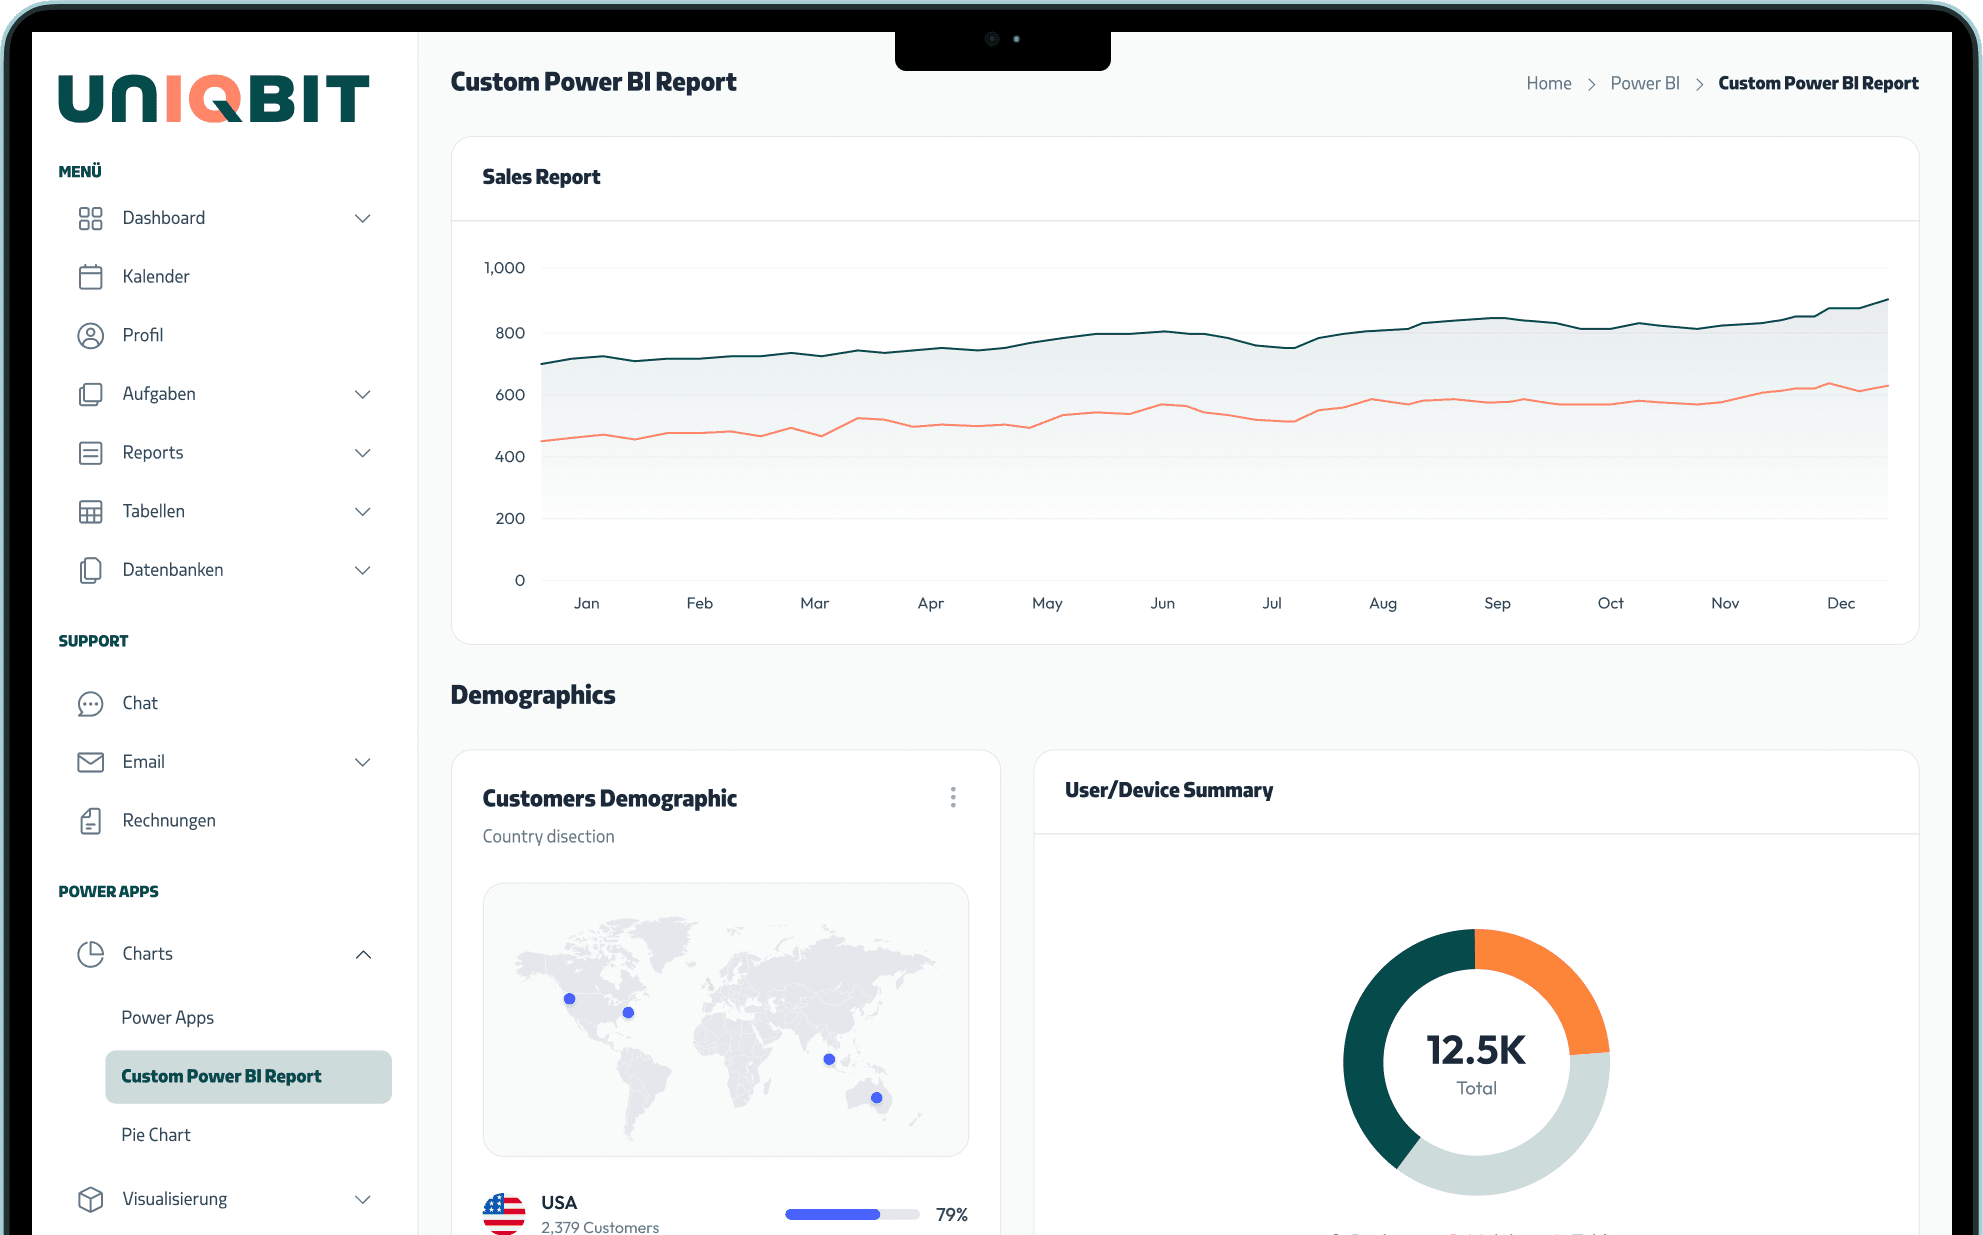Expand the Email dropdown
Viewport: 1983px width, 1235px height.
pyautogui.click(x=362, y=762)
